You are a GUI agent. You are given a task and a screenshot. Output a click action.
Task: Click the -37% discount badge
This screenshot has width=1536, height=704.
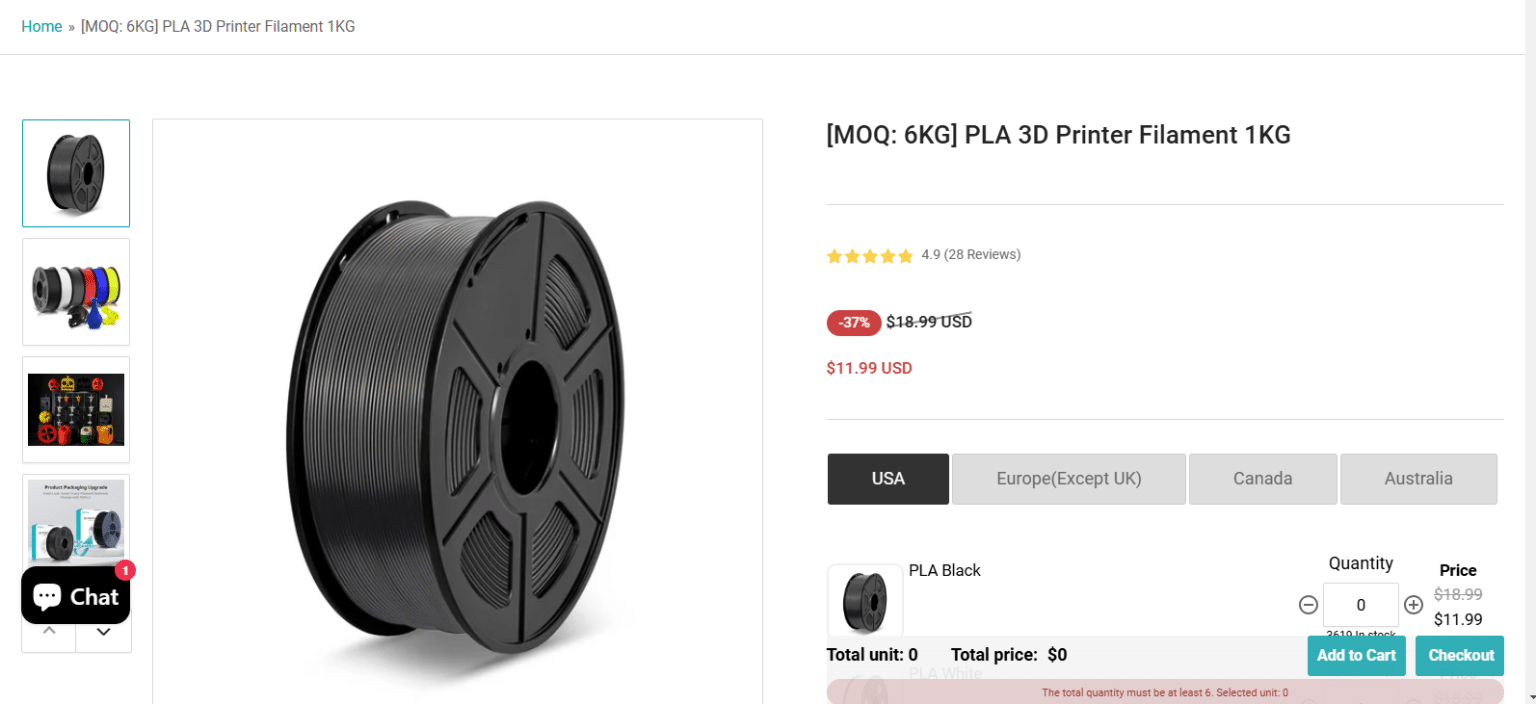(853, 322)
